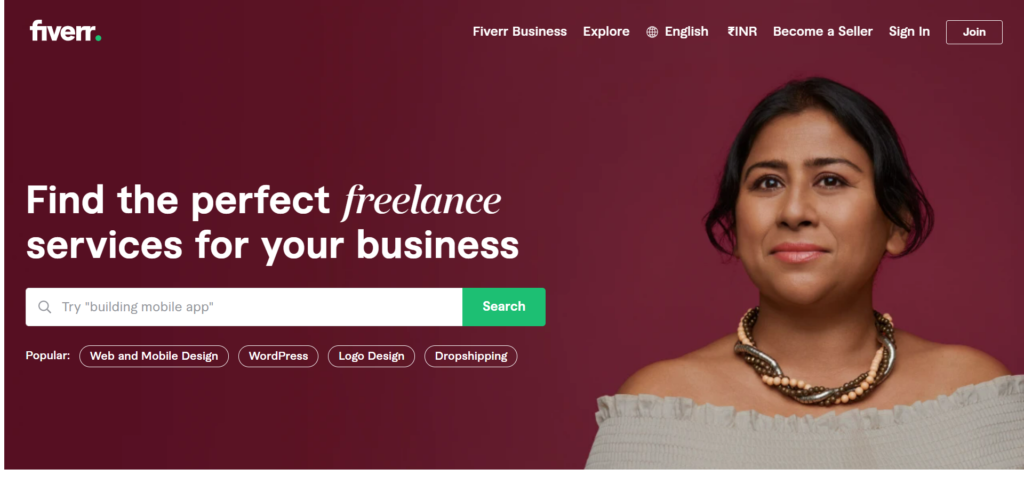
Task: Click the green dot in Fiverr logo
Action: coord(98,39)
